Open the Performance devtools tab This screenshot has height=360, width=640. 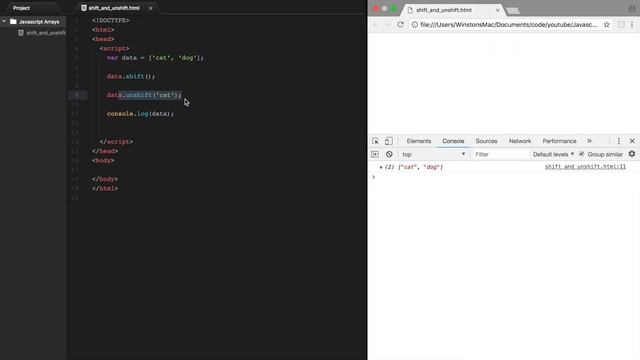tap(559, 141)
